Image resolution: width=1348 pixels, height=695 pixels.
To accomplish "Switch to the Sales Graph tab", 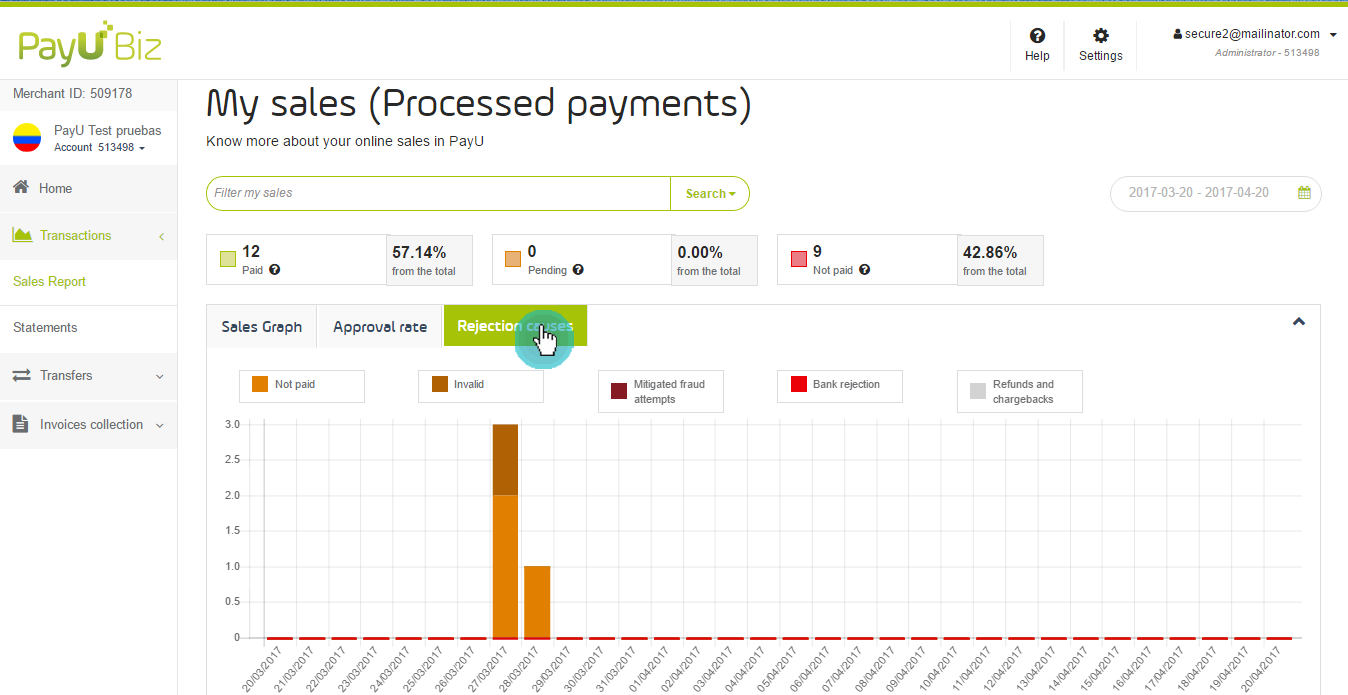I will (261, 327).
